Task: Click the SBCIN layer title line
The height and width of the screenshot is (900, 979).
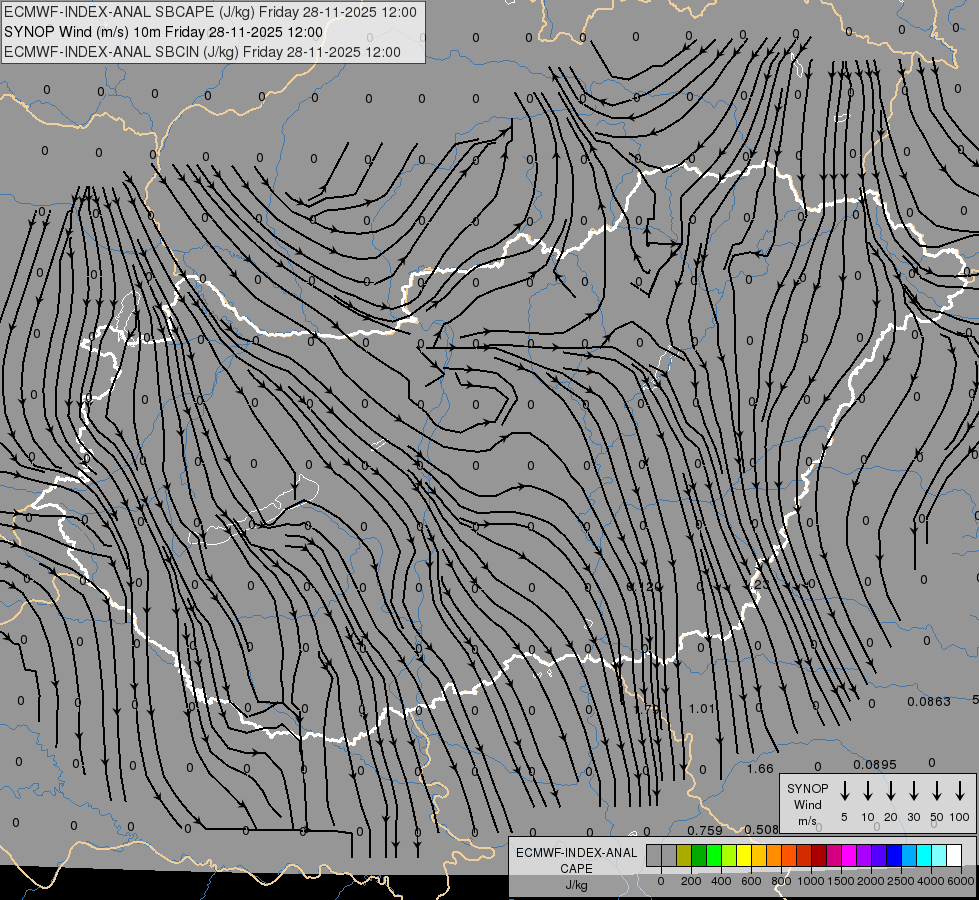Action: 202,52
